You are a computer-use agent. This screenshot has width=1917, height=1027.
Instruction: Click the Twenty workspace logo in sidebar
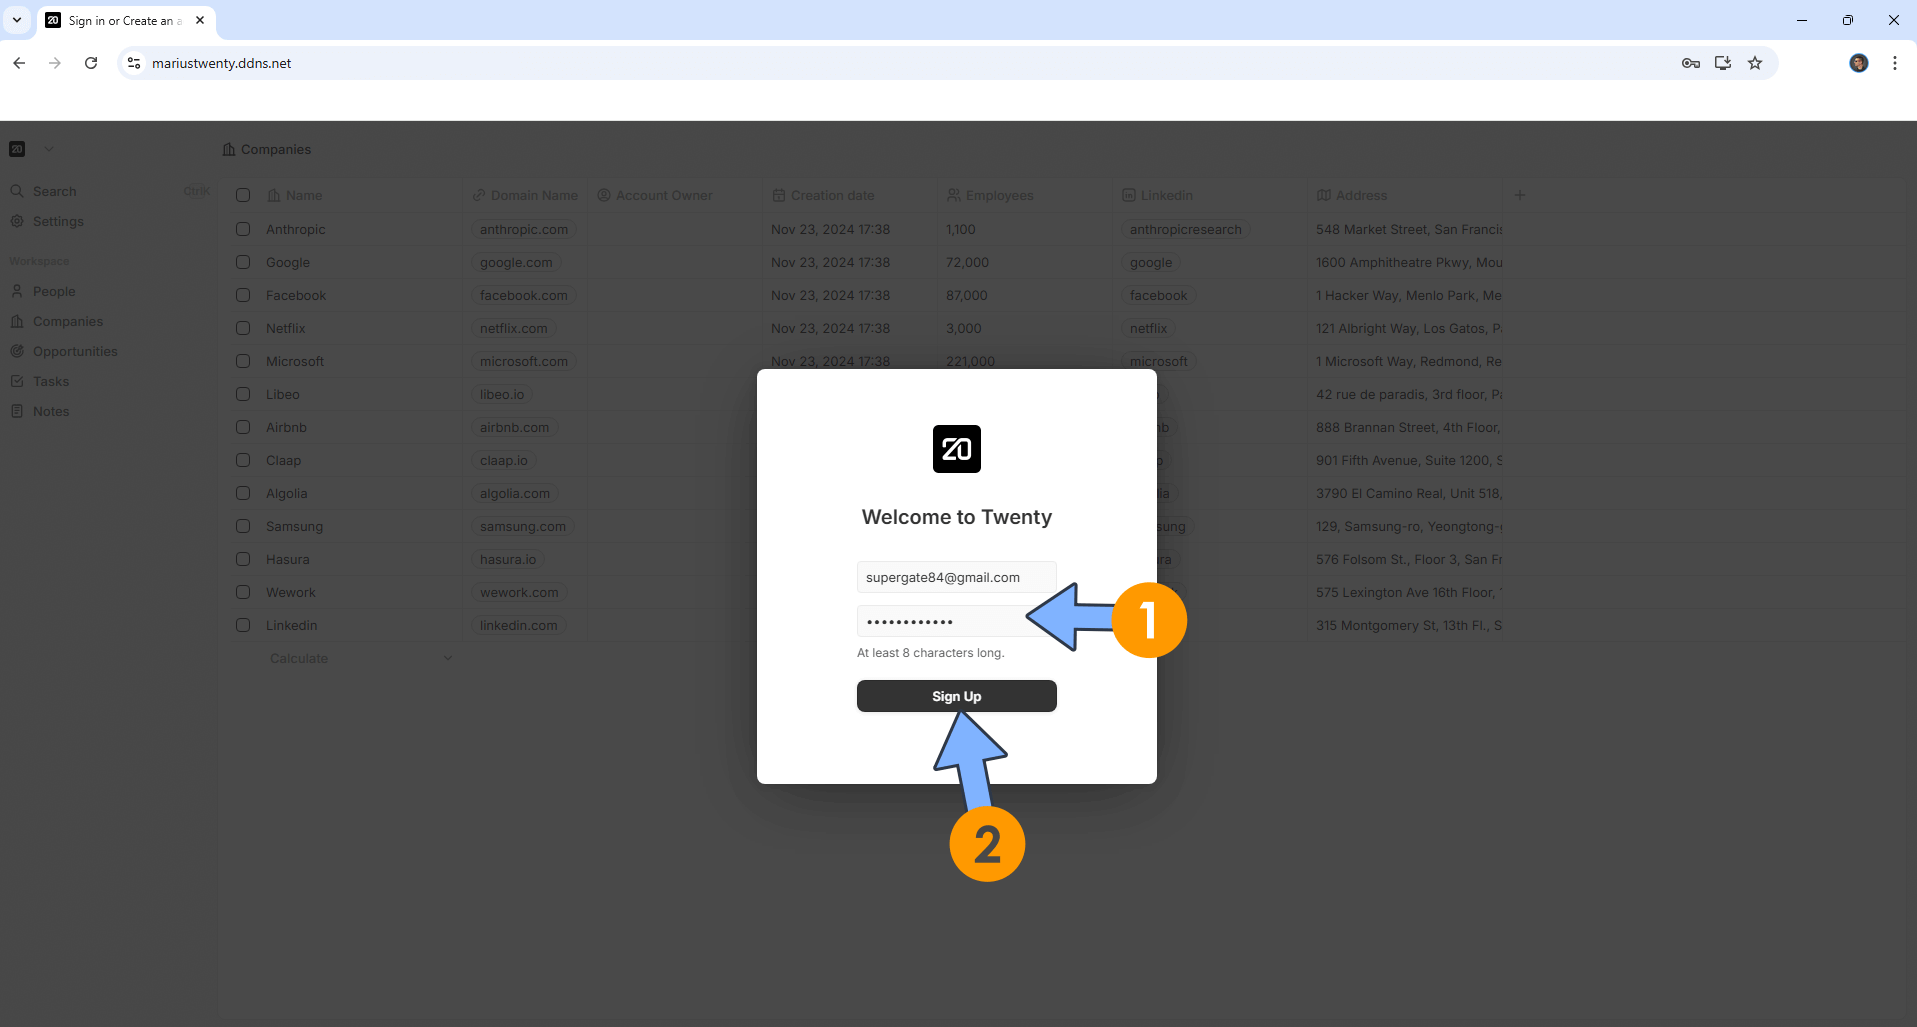pos(17,149)
